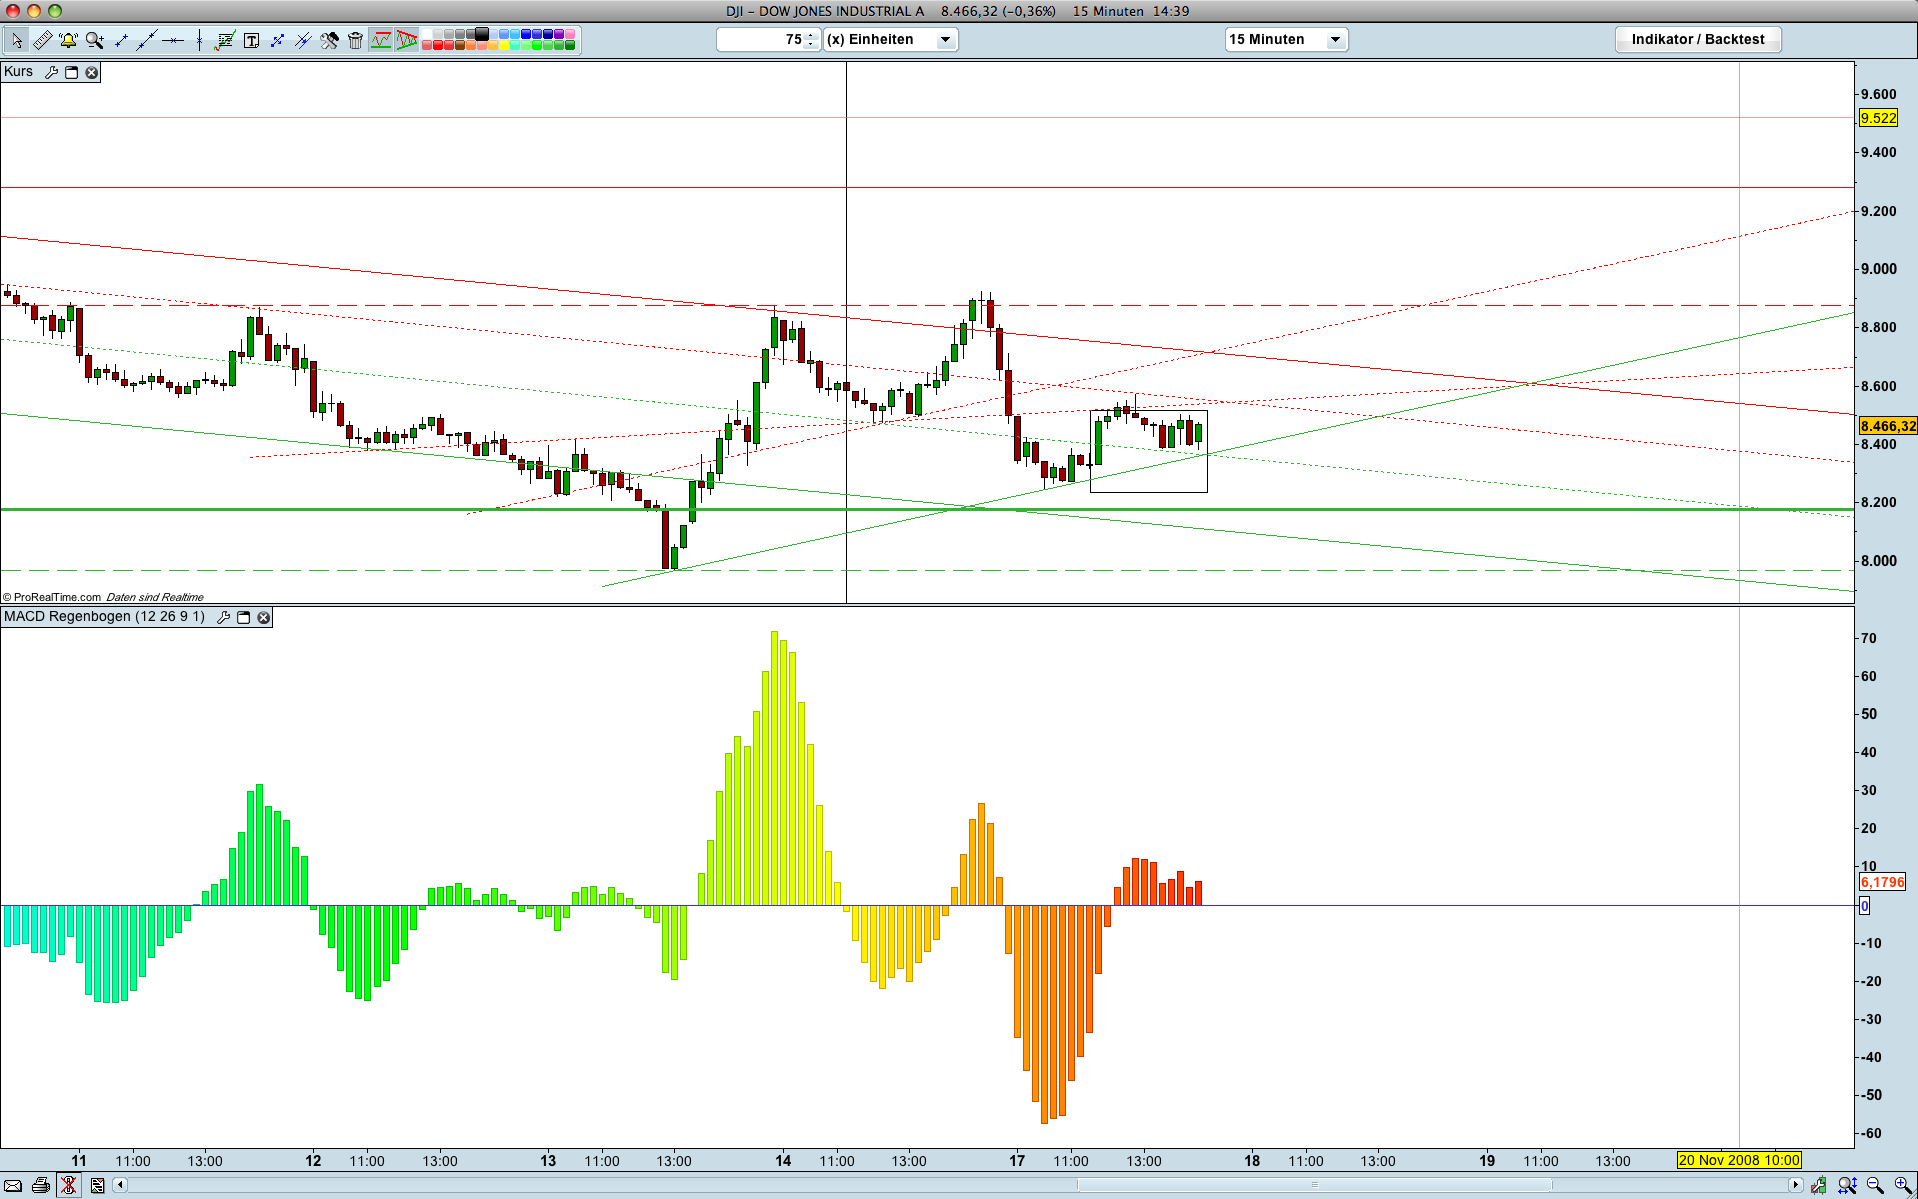Screen dimensions: 1918x1199
Task: Open MACD Regenbogen wrench settings
Action: click(223, 617)
